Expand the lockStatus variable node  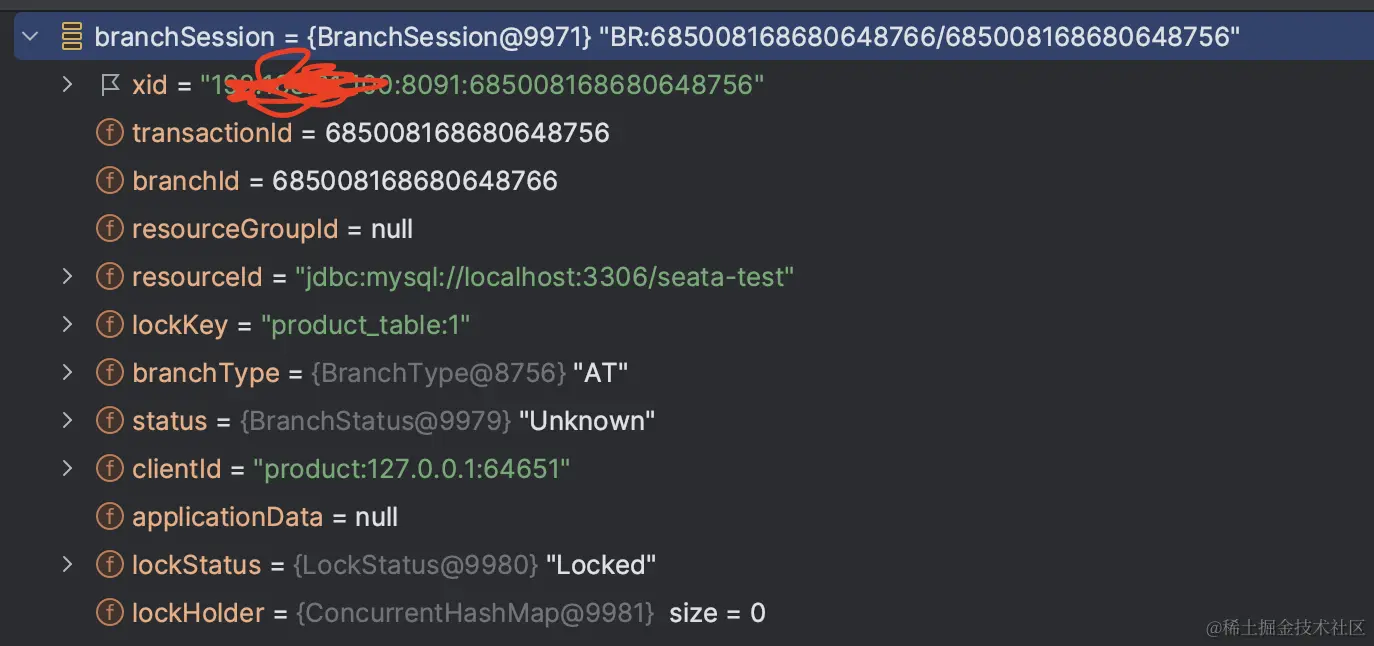67,564
